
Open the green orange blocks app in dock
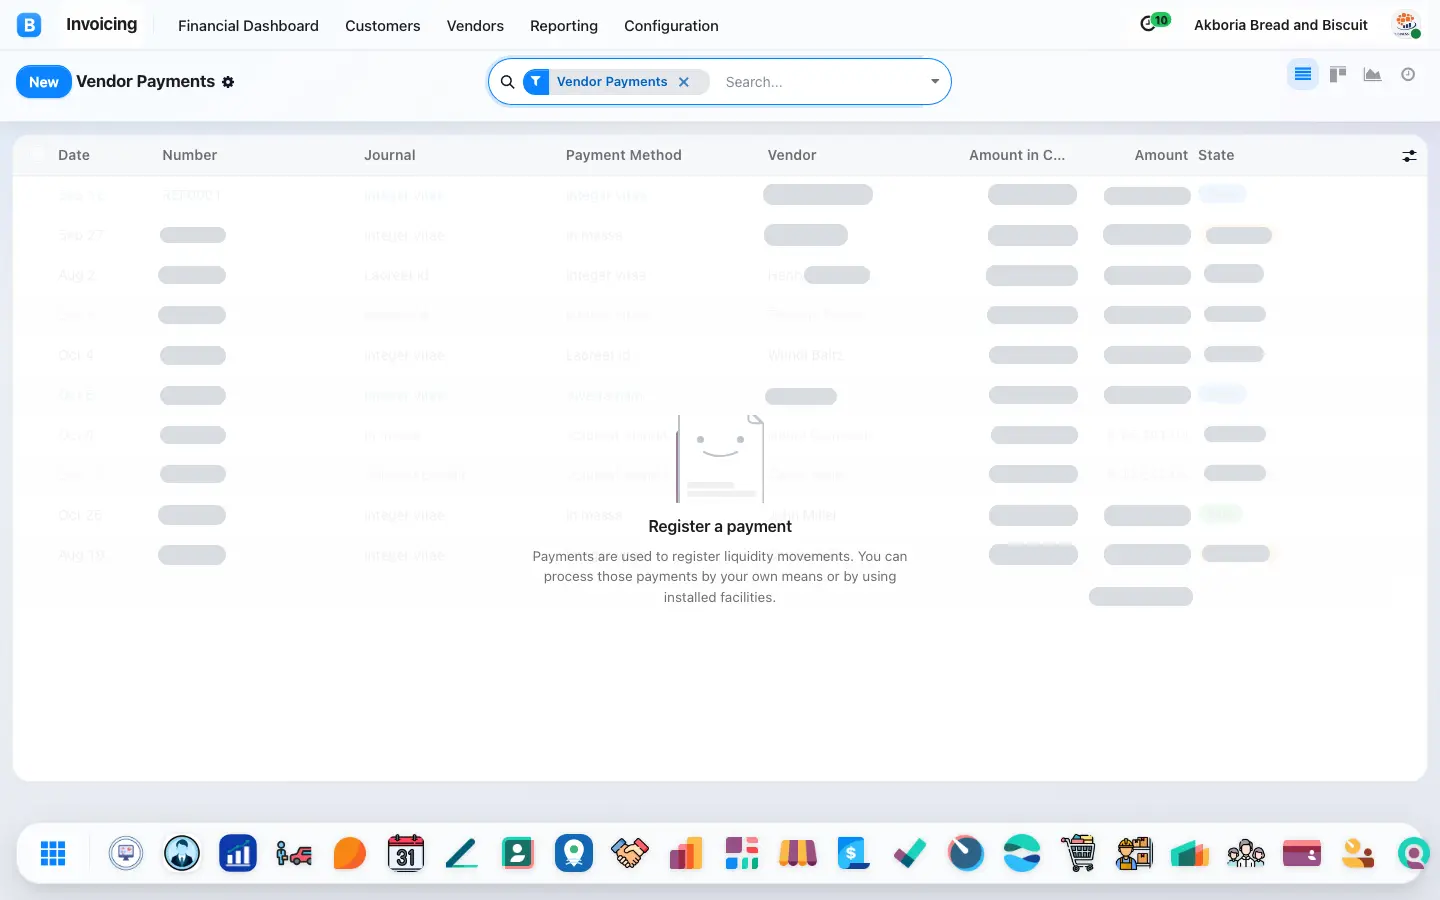point(1190,853)
